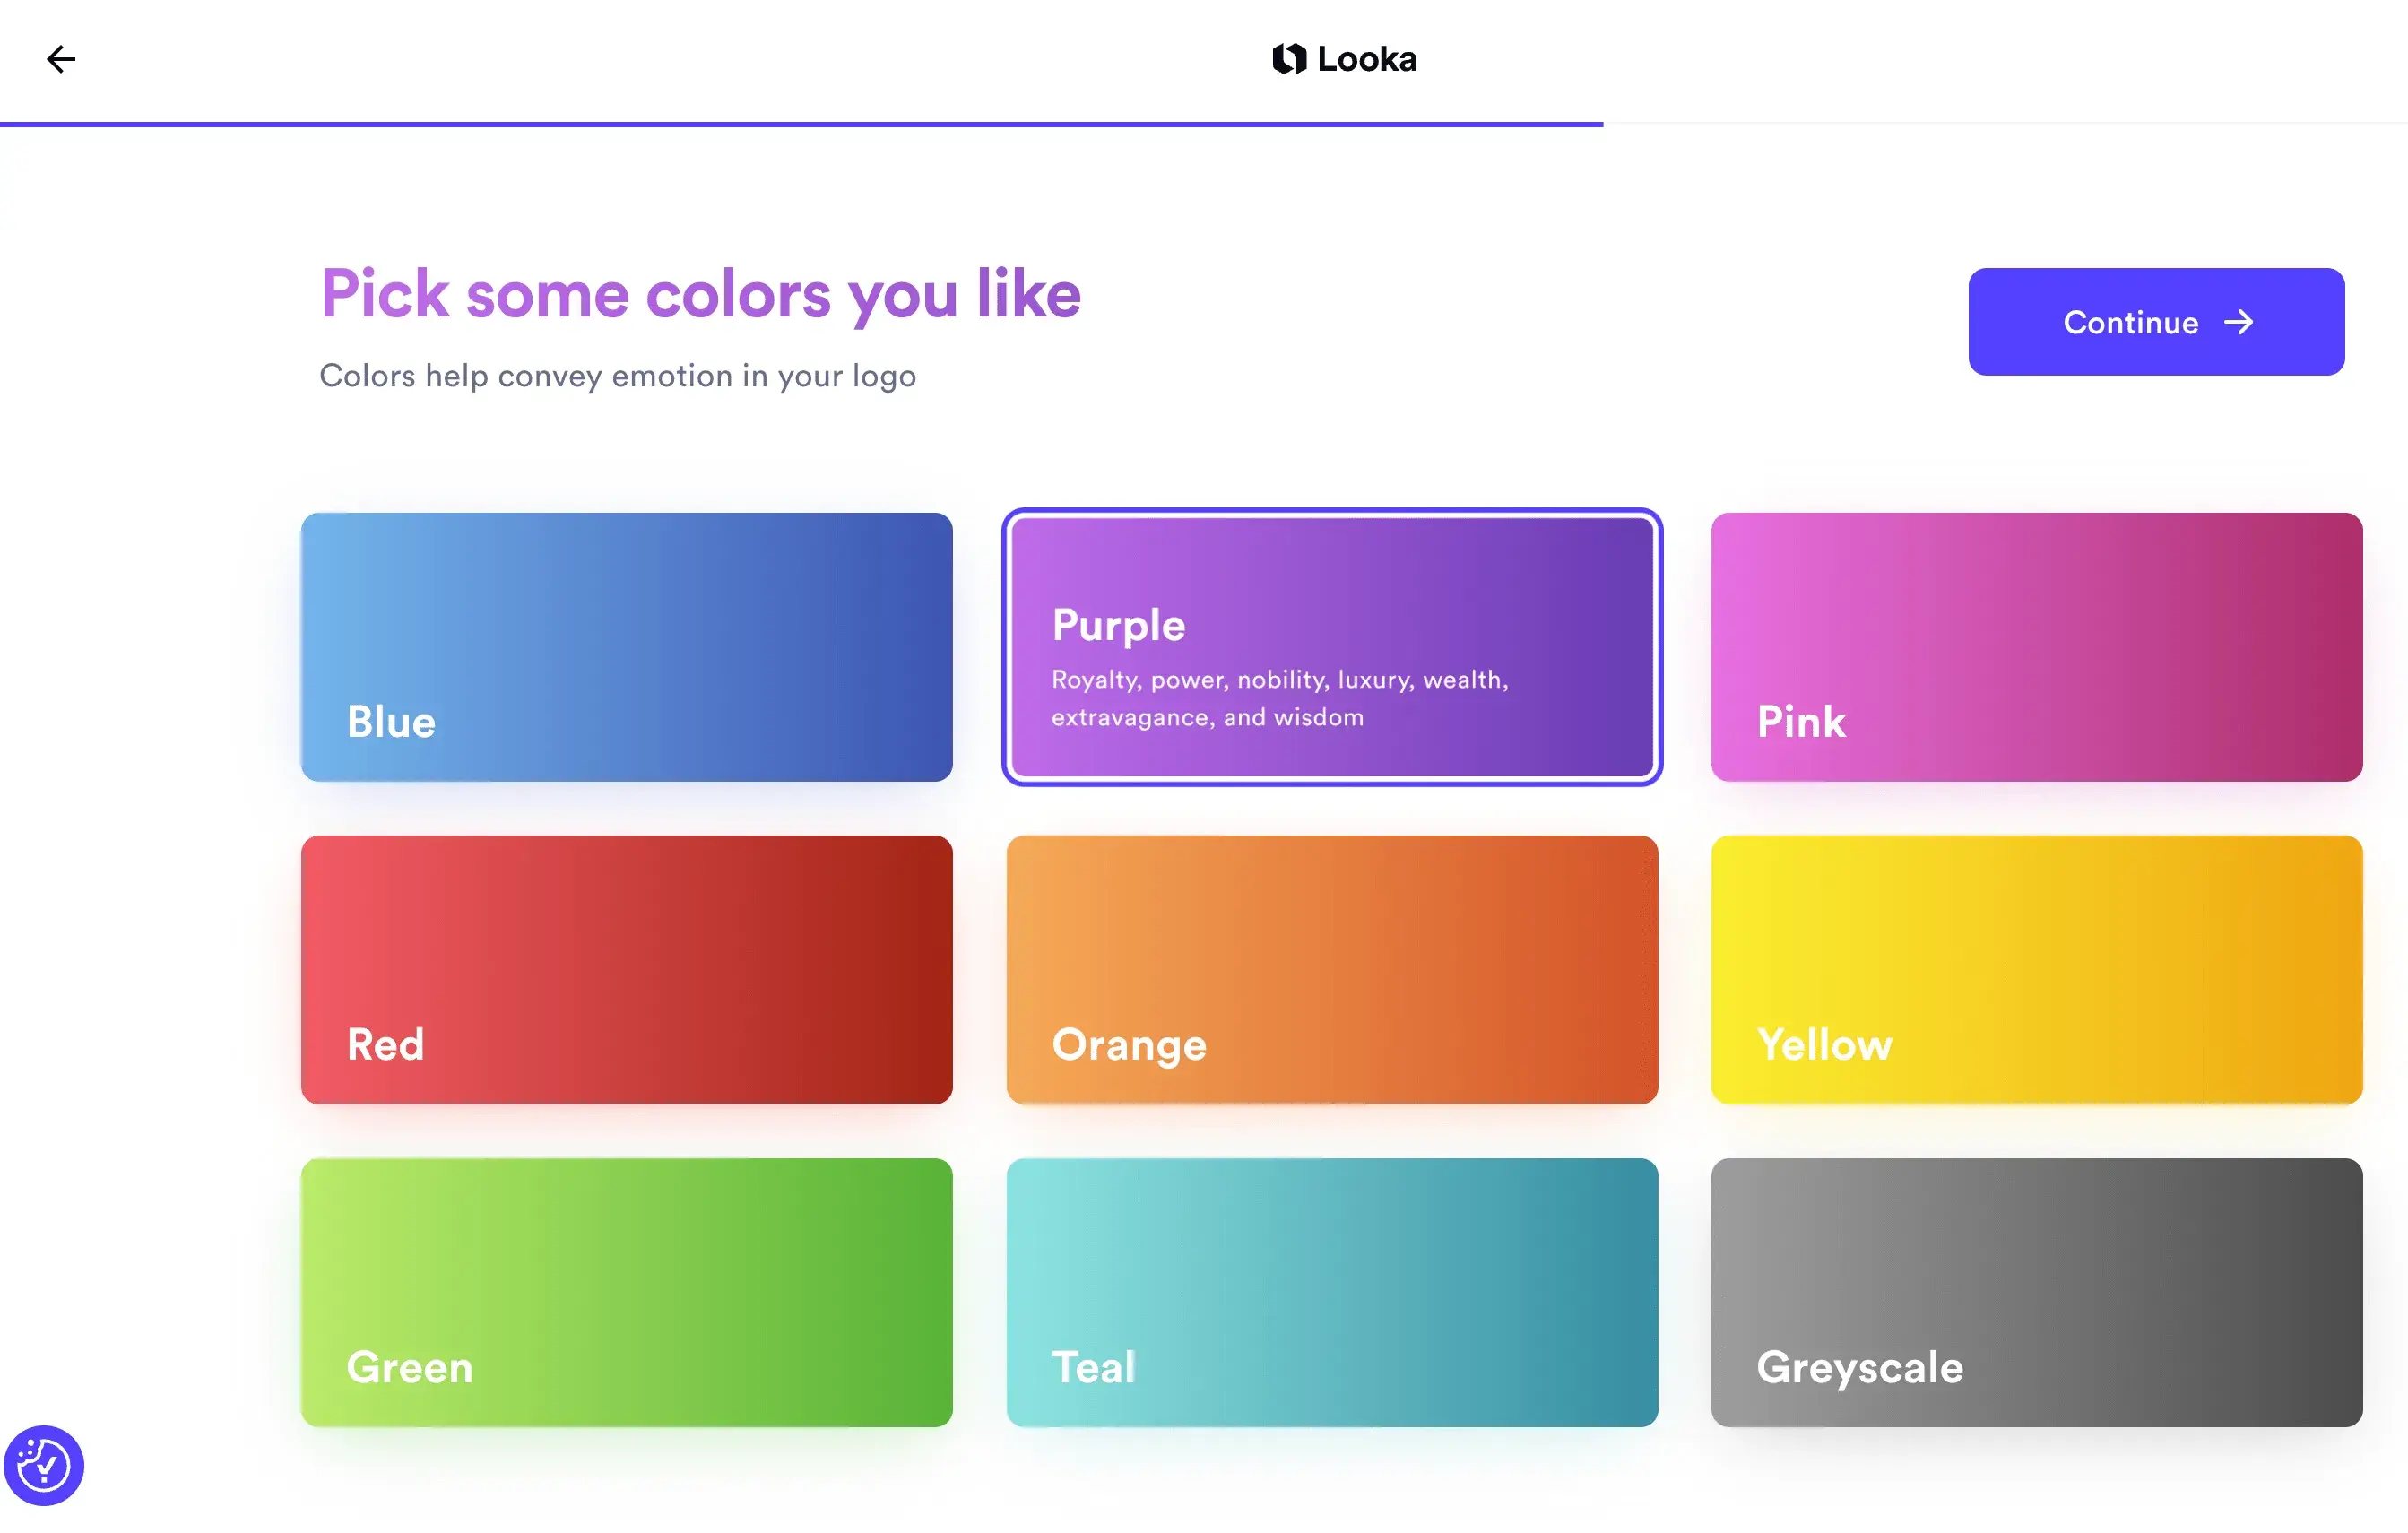Open the cookie preferences badge icon
This screenshot has width=2408, height=1533.
tap(44, 1465)
